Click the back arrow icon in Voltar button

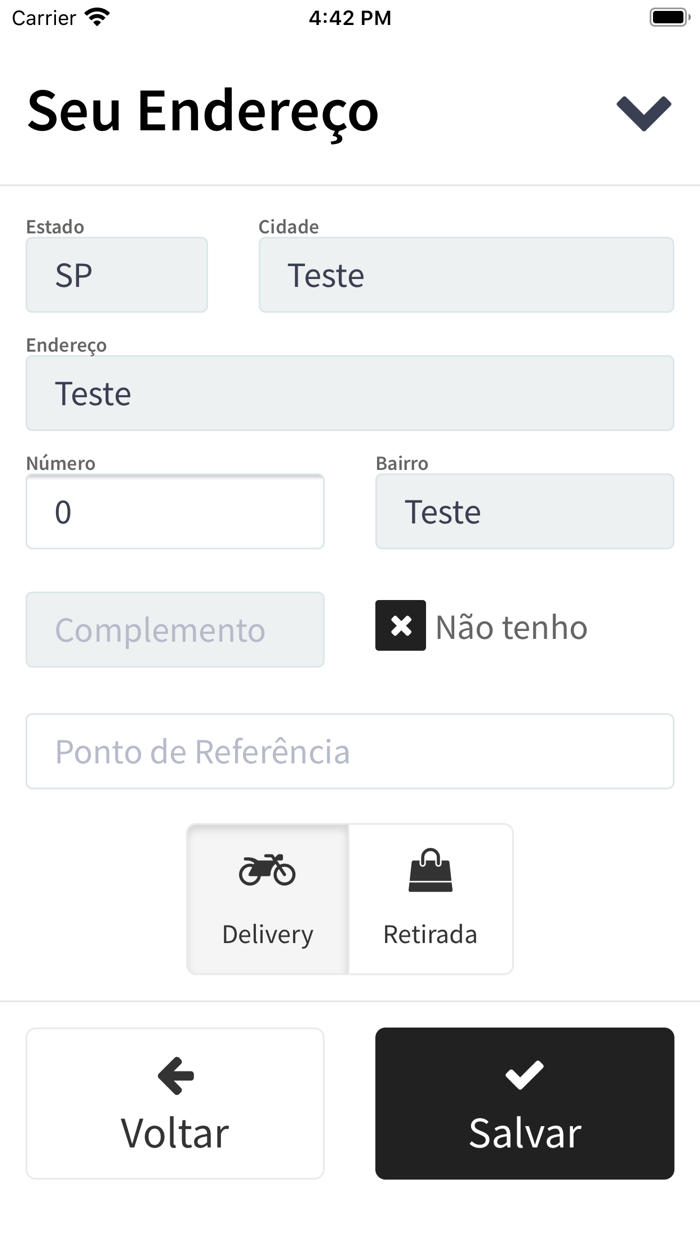[174, 1075]
